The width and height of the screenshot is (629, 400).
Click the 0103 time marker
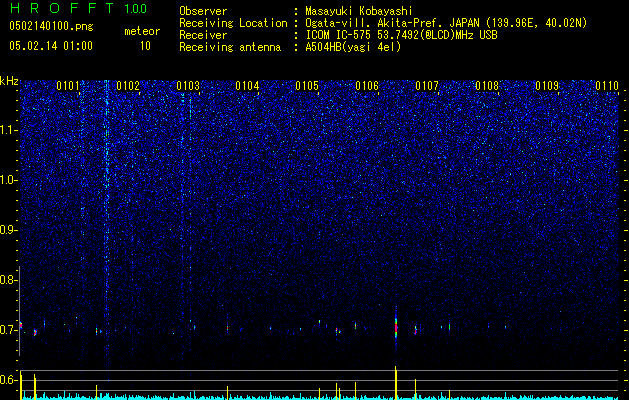click(188, 86)
